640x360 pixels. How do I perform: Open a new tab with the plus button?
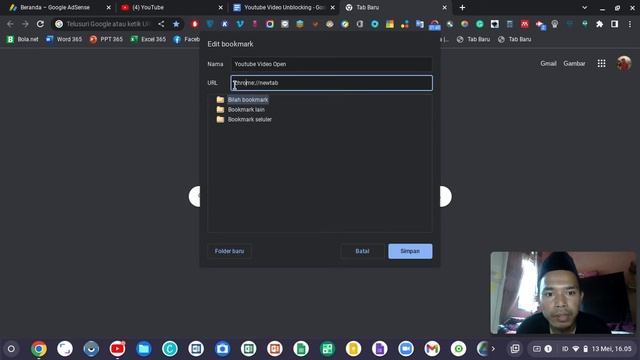[x=462, y=7]
